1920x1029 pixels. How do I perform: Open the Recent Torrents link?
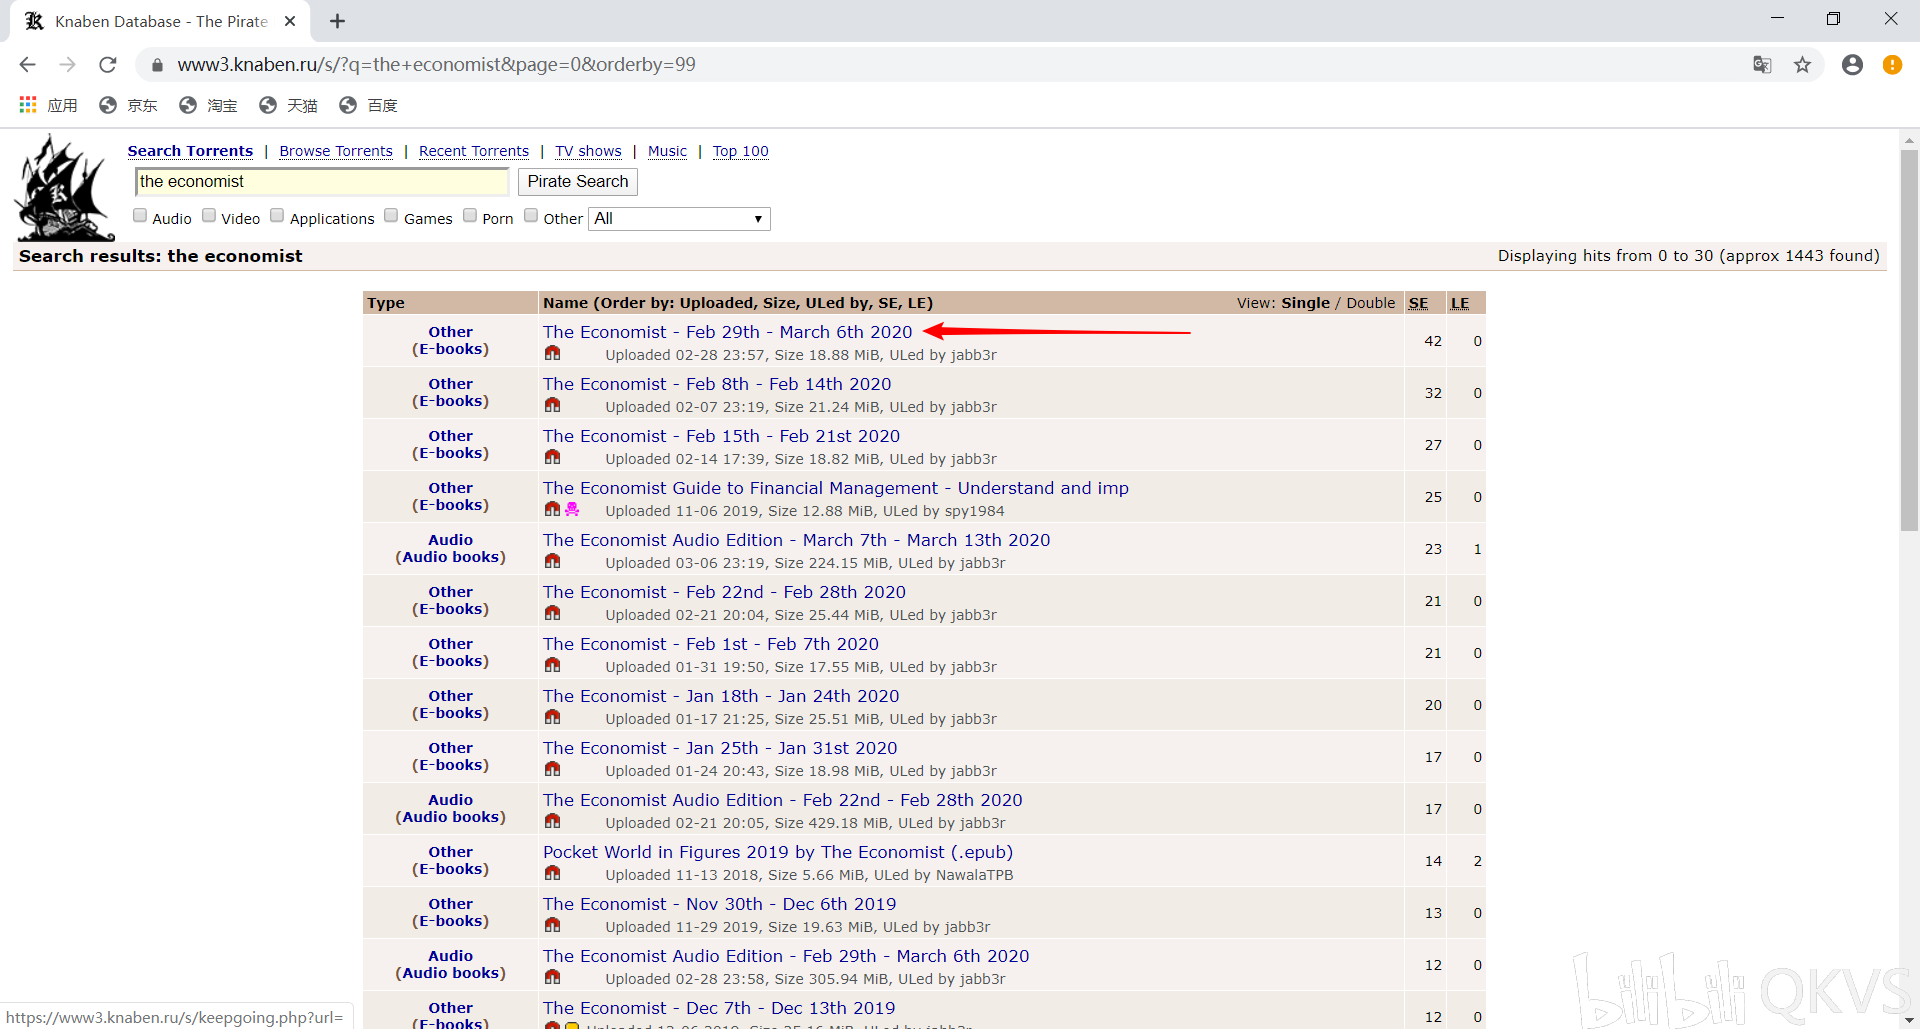474,151
